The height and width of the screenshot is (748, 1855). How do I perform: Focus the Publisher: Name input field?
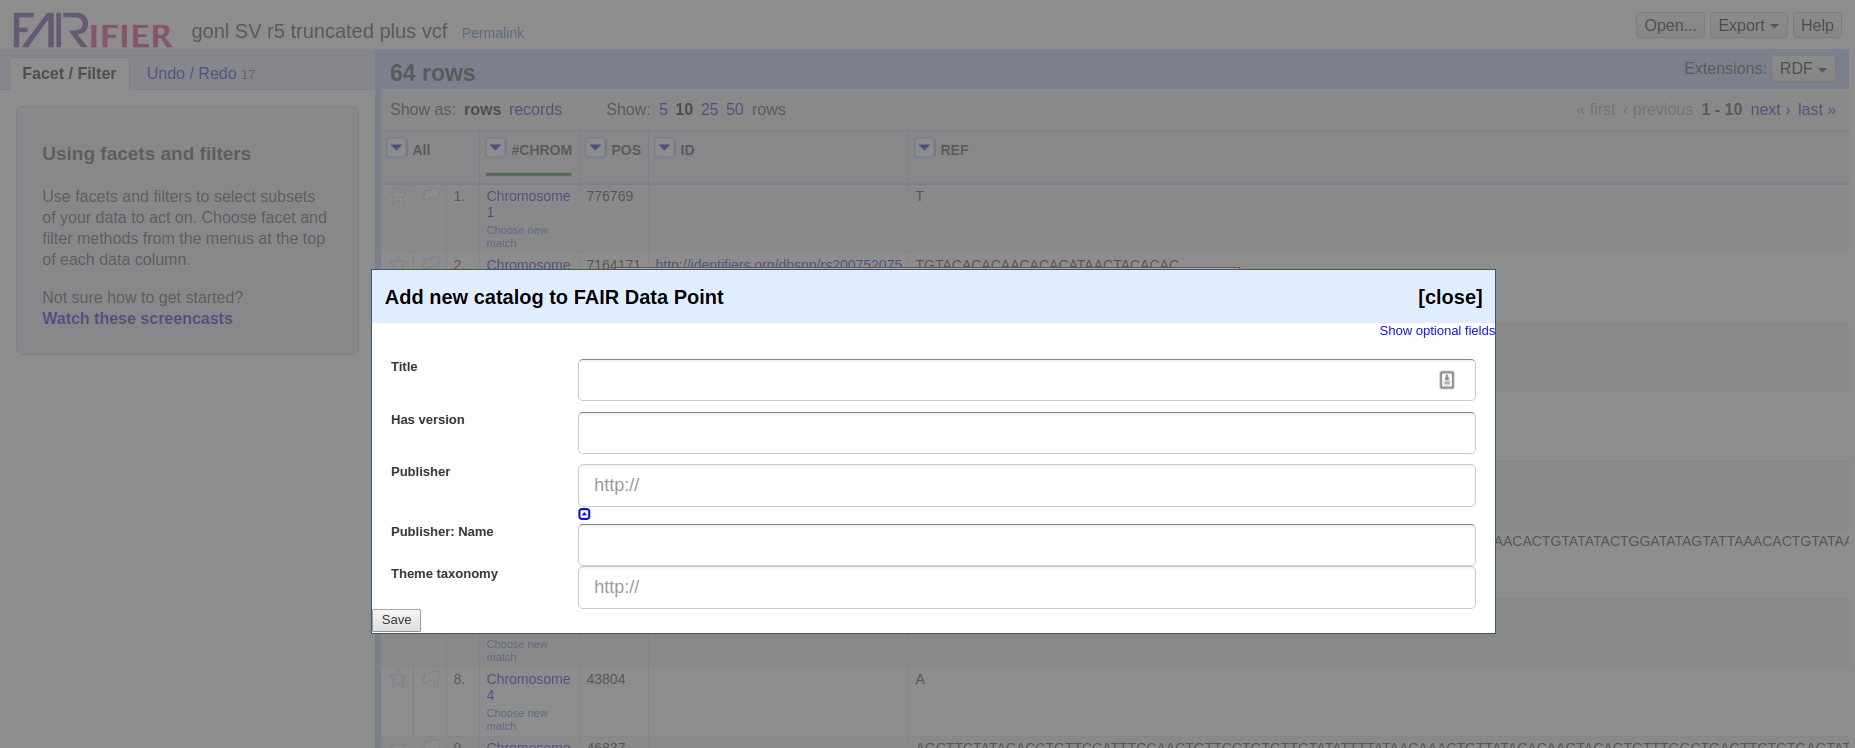(x=1026, y=545)
